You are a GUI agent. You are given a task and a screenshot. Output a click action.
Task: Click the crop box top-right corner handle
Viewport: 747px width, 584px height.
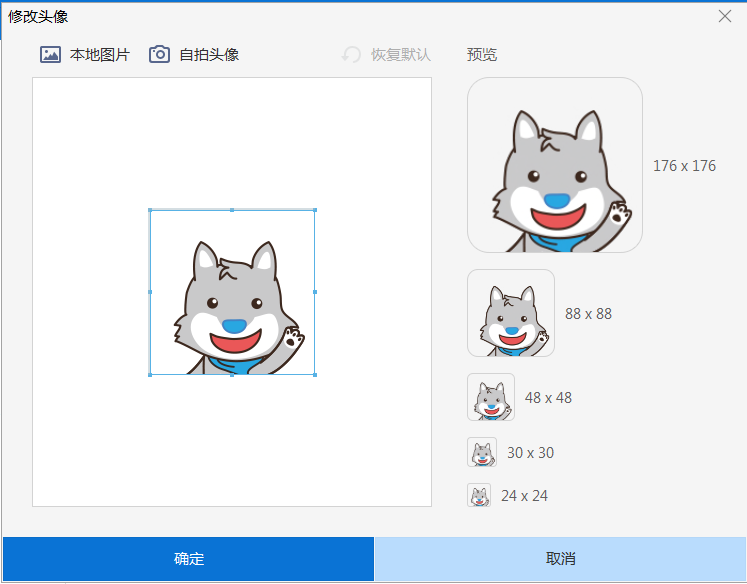tap(315, 210)
